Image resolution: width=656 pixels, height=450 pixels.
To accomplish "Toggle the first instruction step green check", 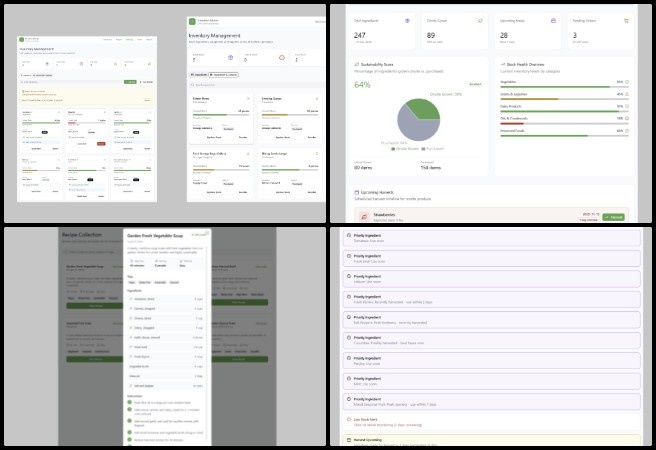I will 131,401.
